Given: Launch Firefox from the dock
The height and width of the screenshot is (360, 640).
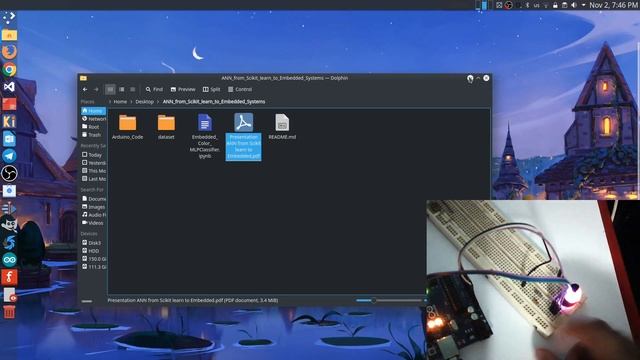Looking at the screenshot, I should tap(9, 52).
